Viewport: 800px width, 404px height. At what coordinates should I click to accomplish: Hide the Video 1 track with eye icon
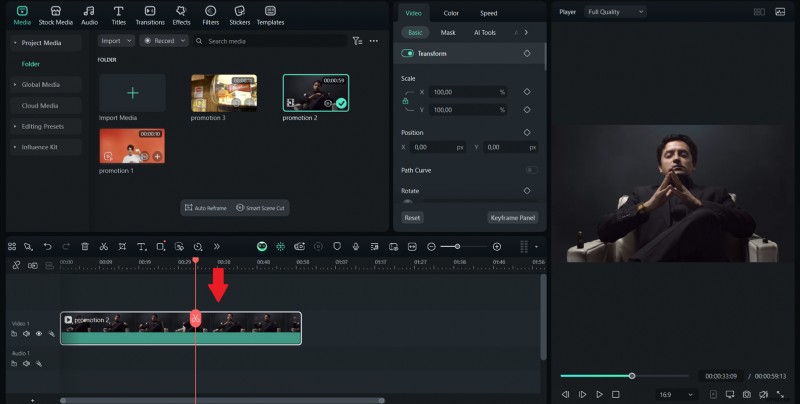[x=39, y=334]
